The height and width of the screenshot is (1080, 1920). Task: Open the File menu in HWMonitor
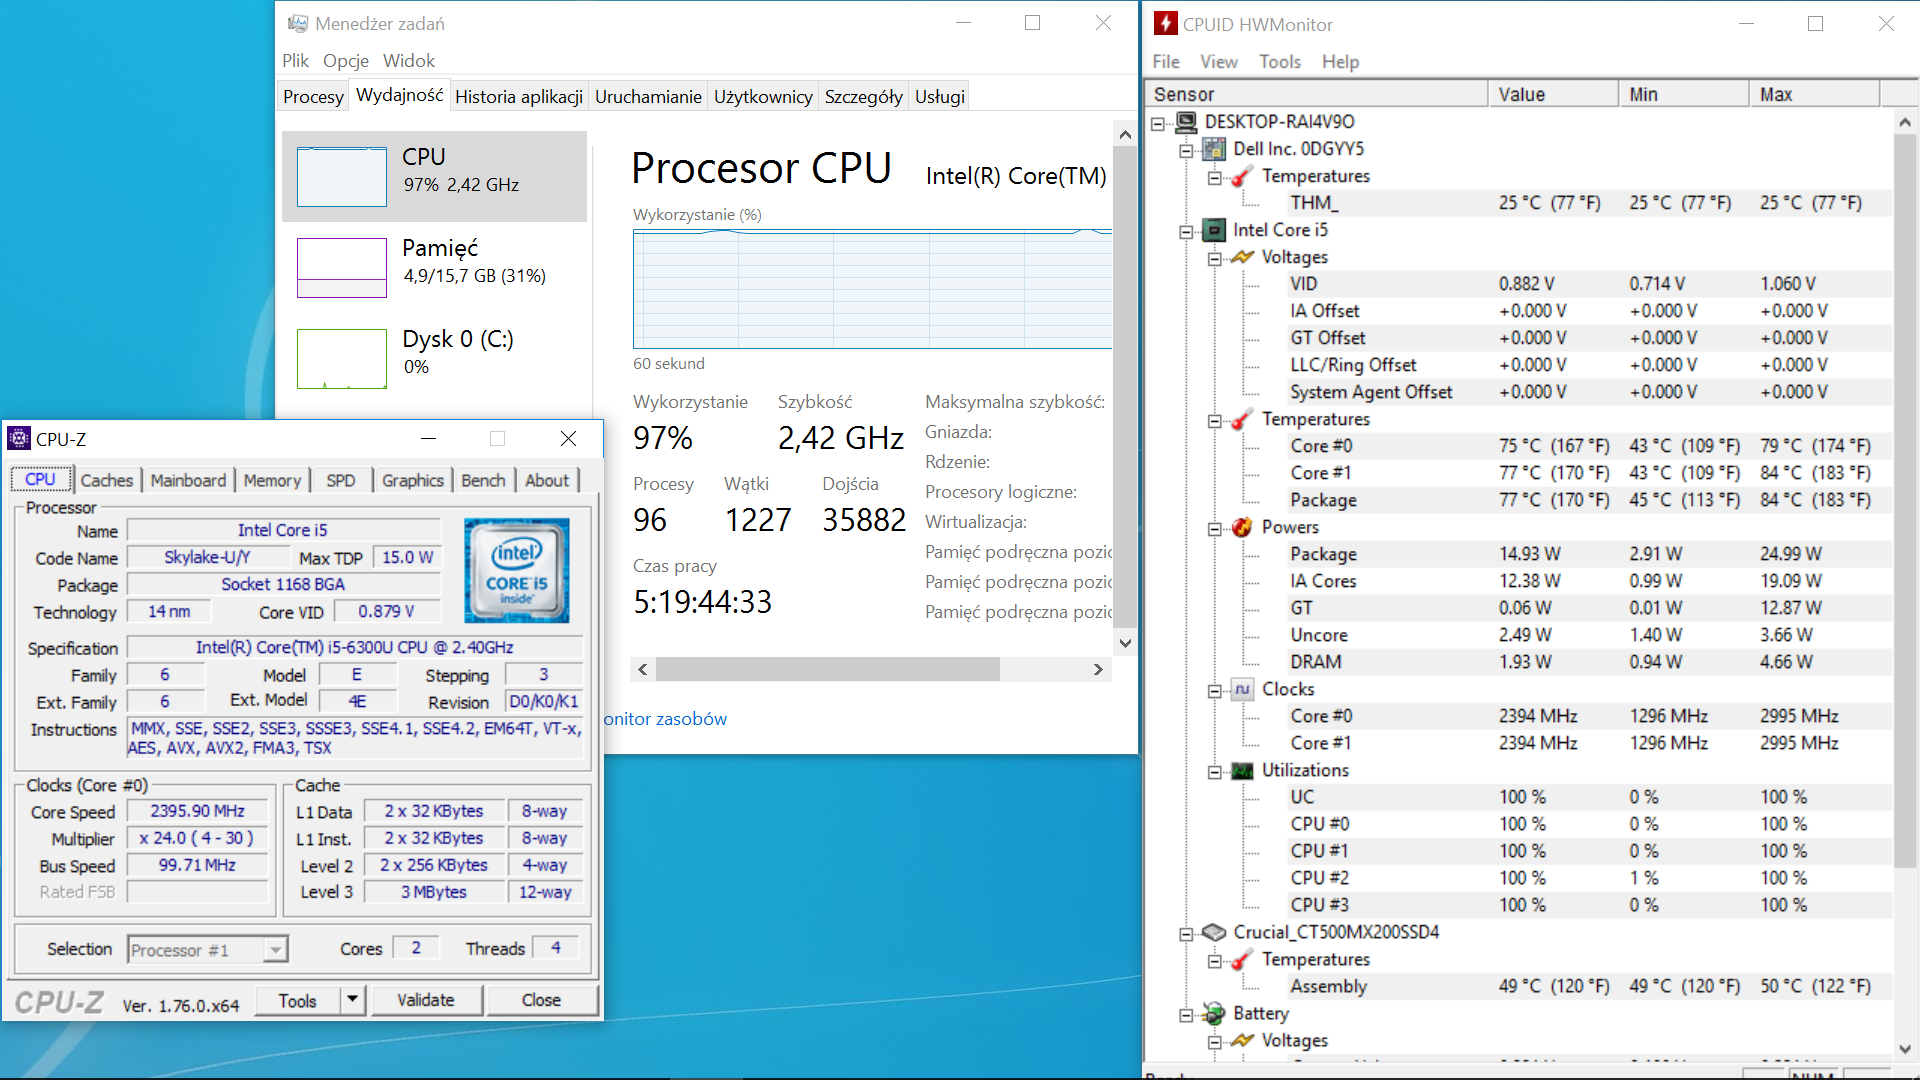click(1166, 62)
